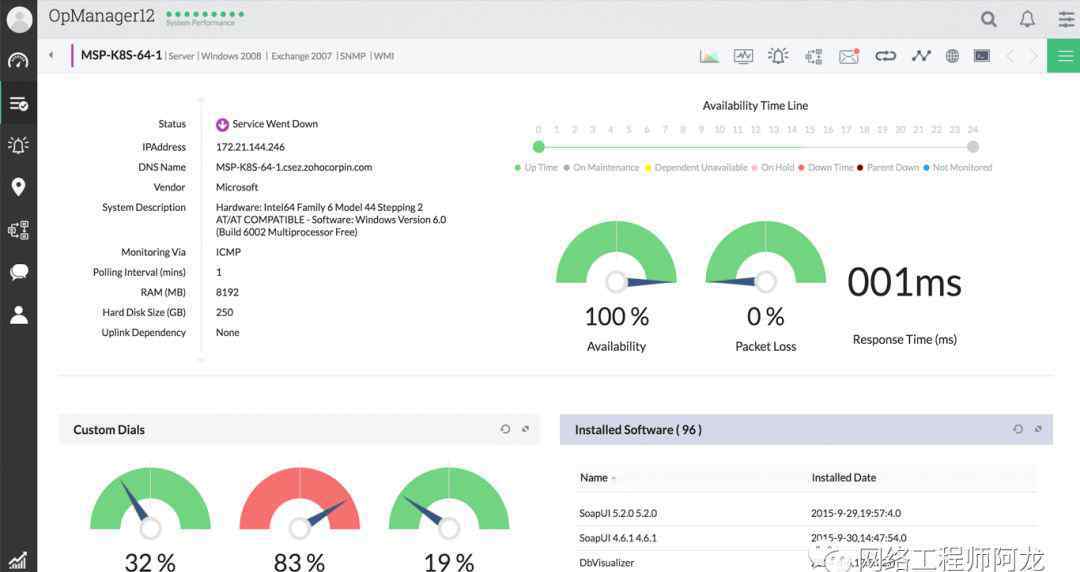The image size is (1080, 572).
Task: Open the dashboard speedometer icon in sidebar
Action: 19,61
